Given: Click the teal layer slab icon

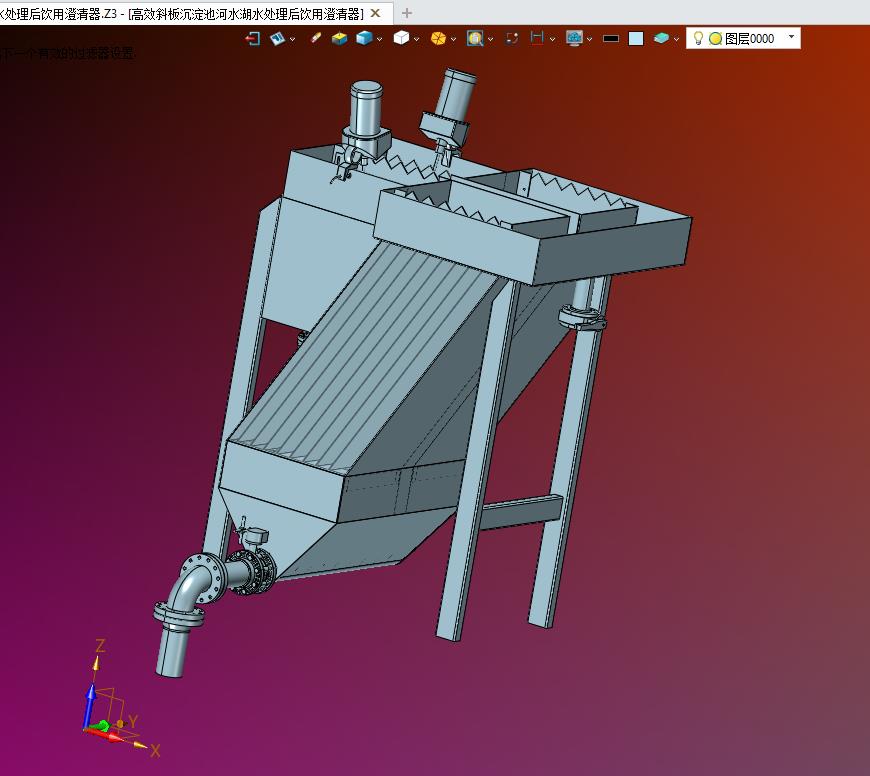Looking at the screenshot, I should coord(661,38).
